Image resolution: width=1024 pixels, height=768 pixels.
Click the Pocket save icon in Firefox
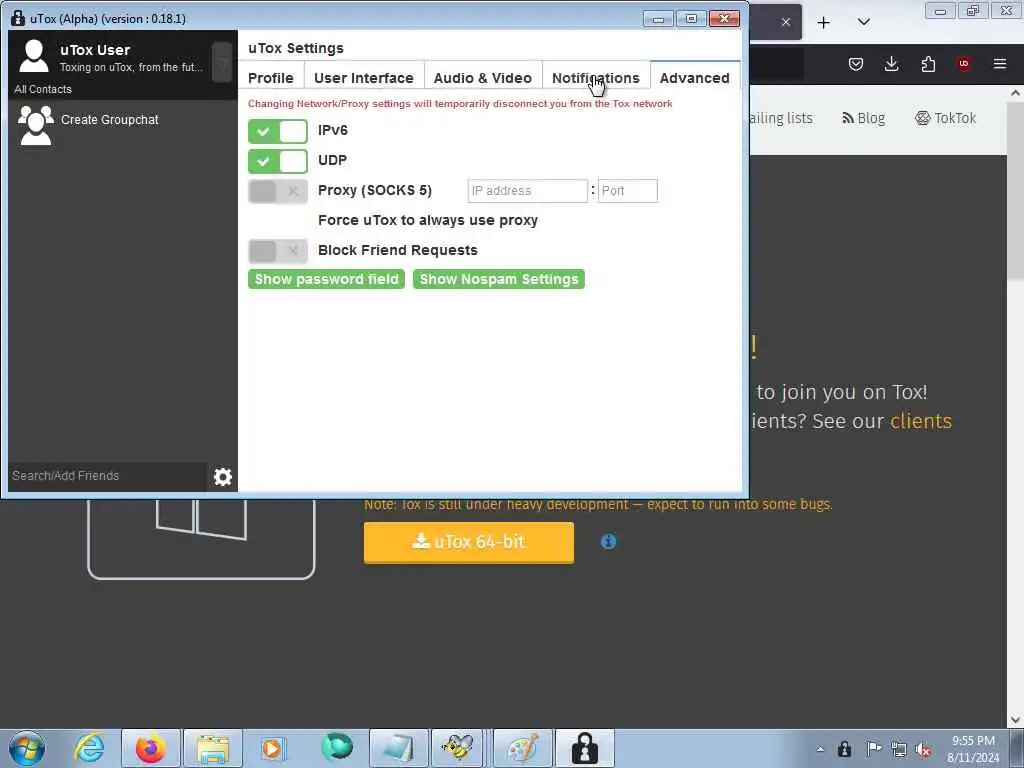(856, 64)
